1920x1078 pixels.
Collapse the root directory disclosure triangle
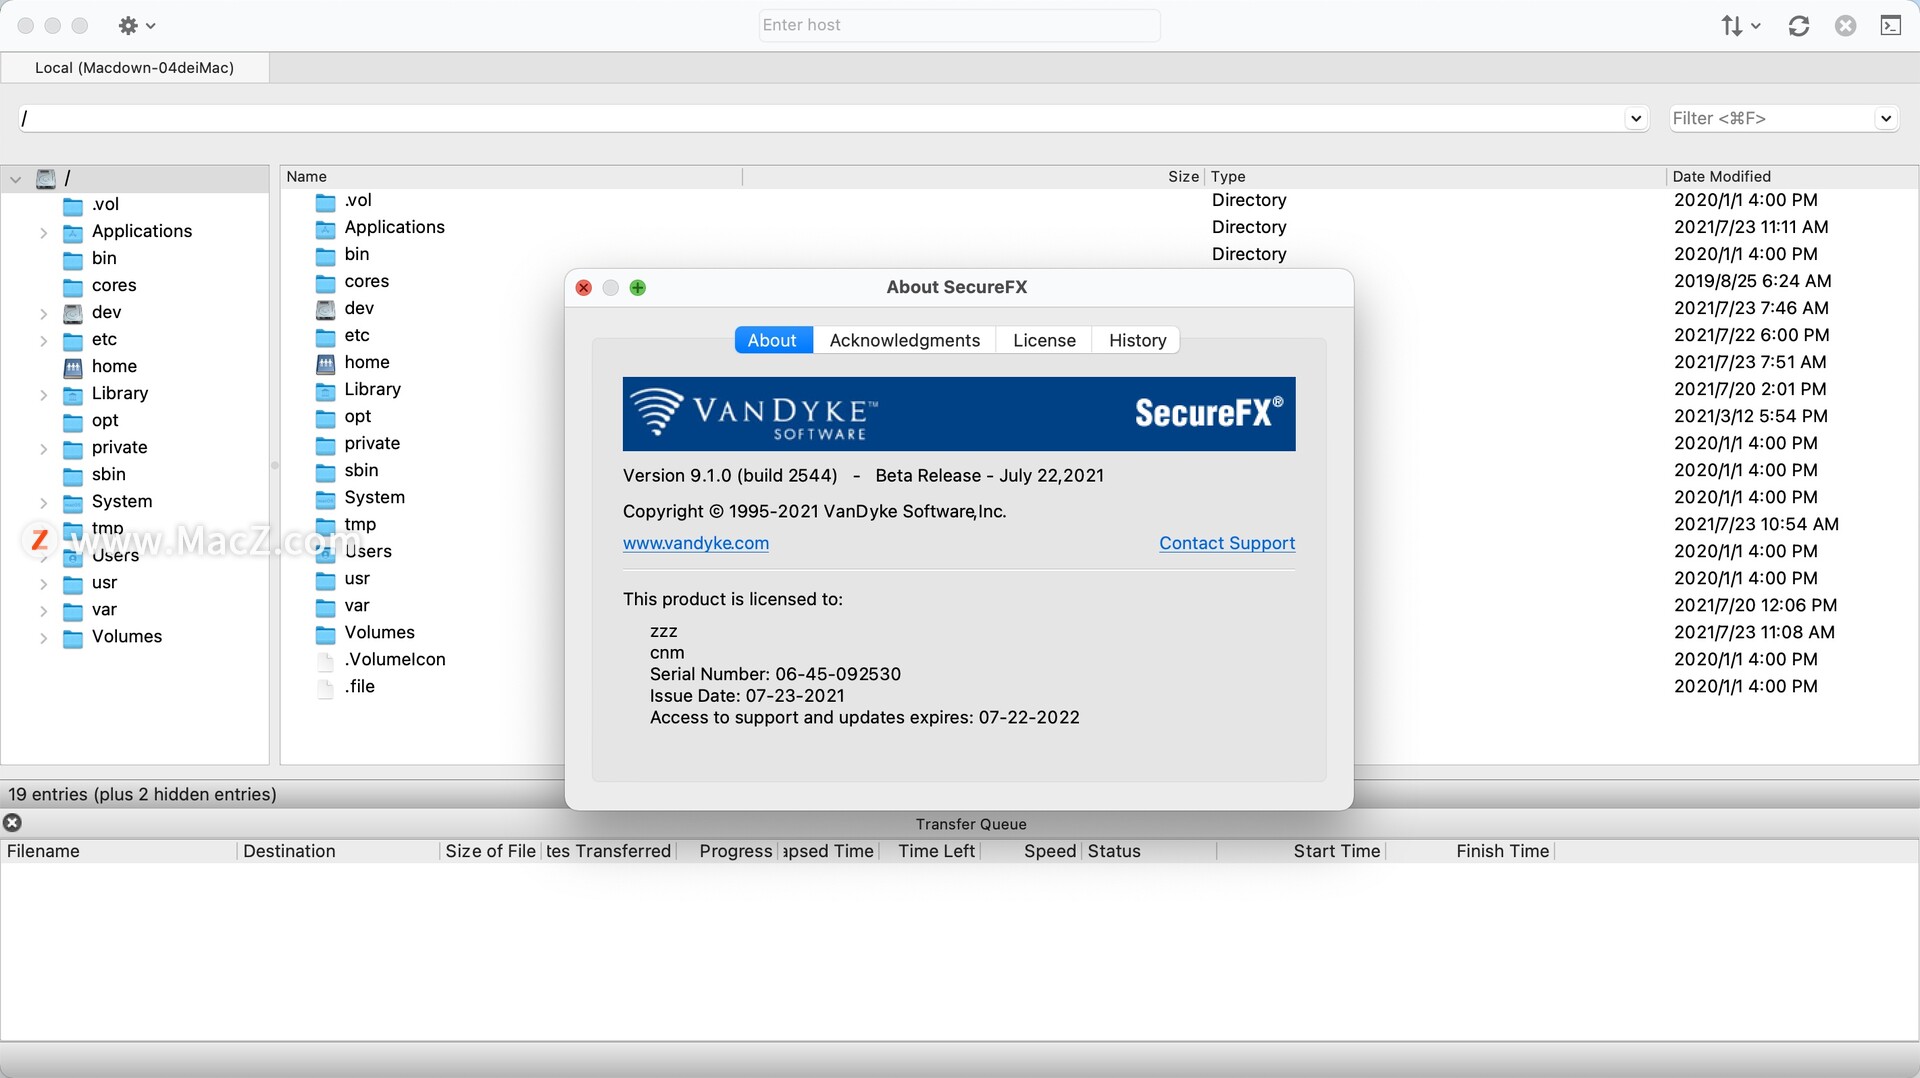pos(15,179)
